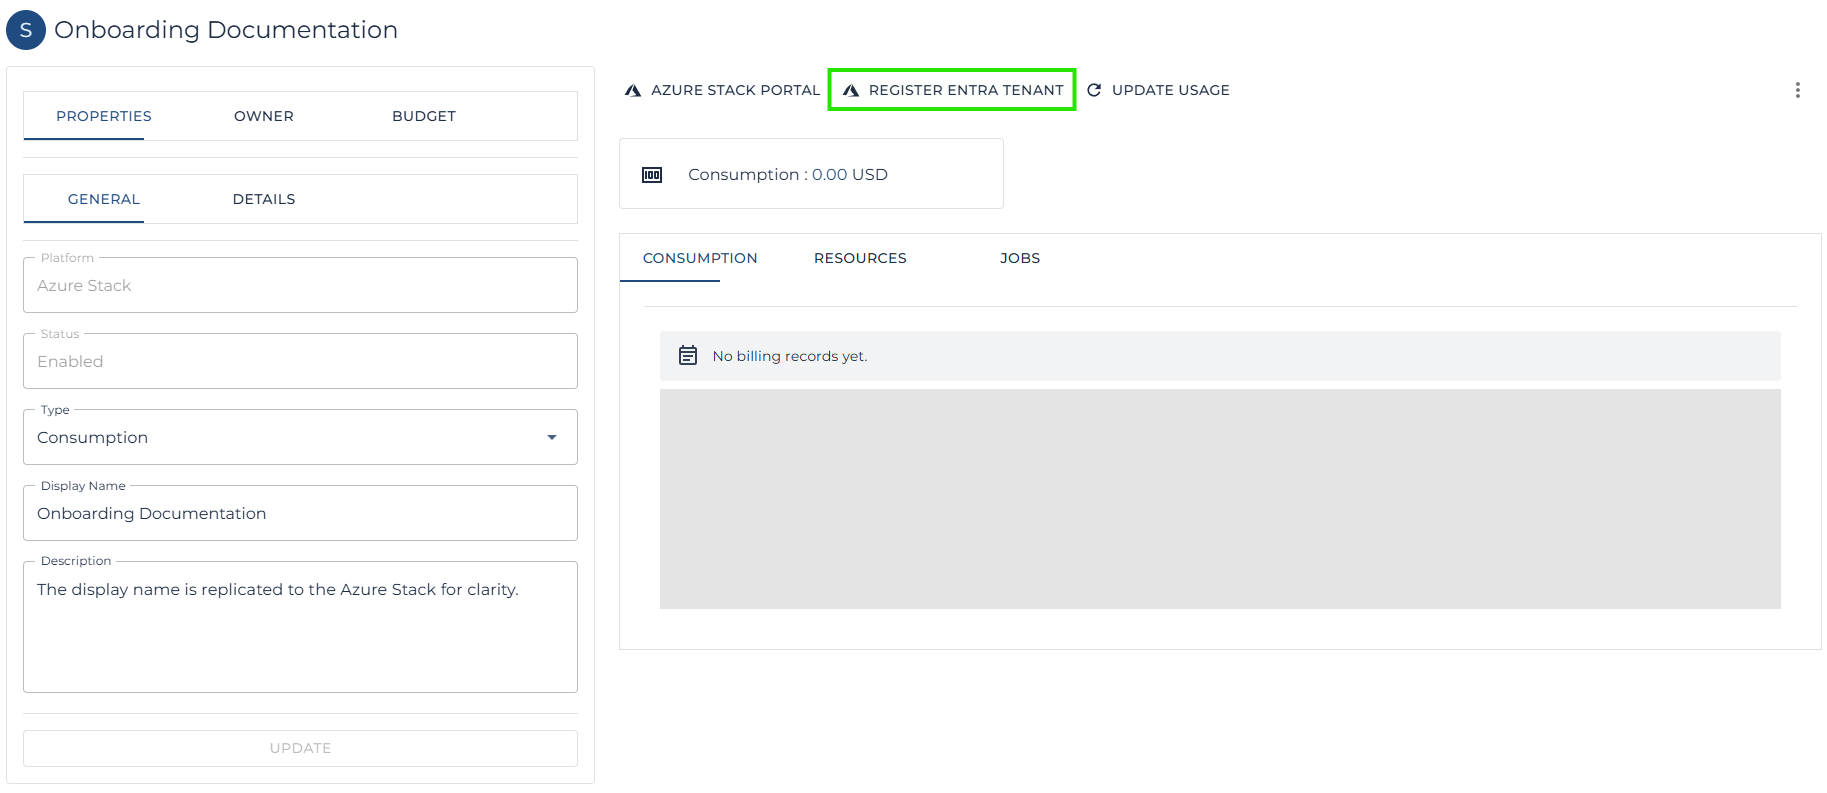
Task: Click the consumption meter icon
Action: [652, 175]
